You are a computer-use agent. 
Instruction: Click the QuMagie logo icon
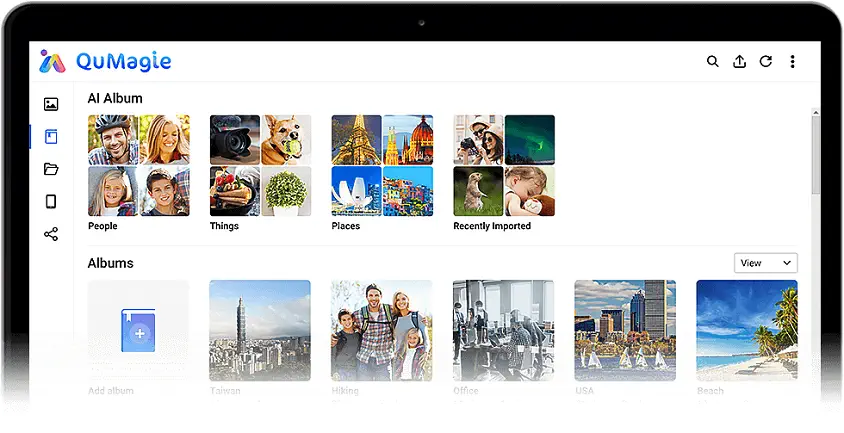(52, 61)
